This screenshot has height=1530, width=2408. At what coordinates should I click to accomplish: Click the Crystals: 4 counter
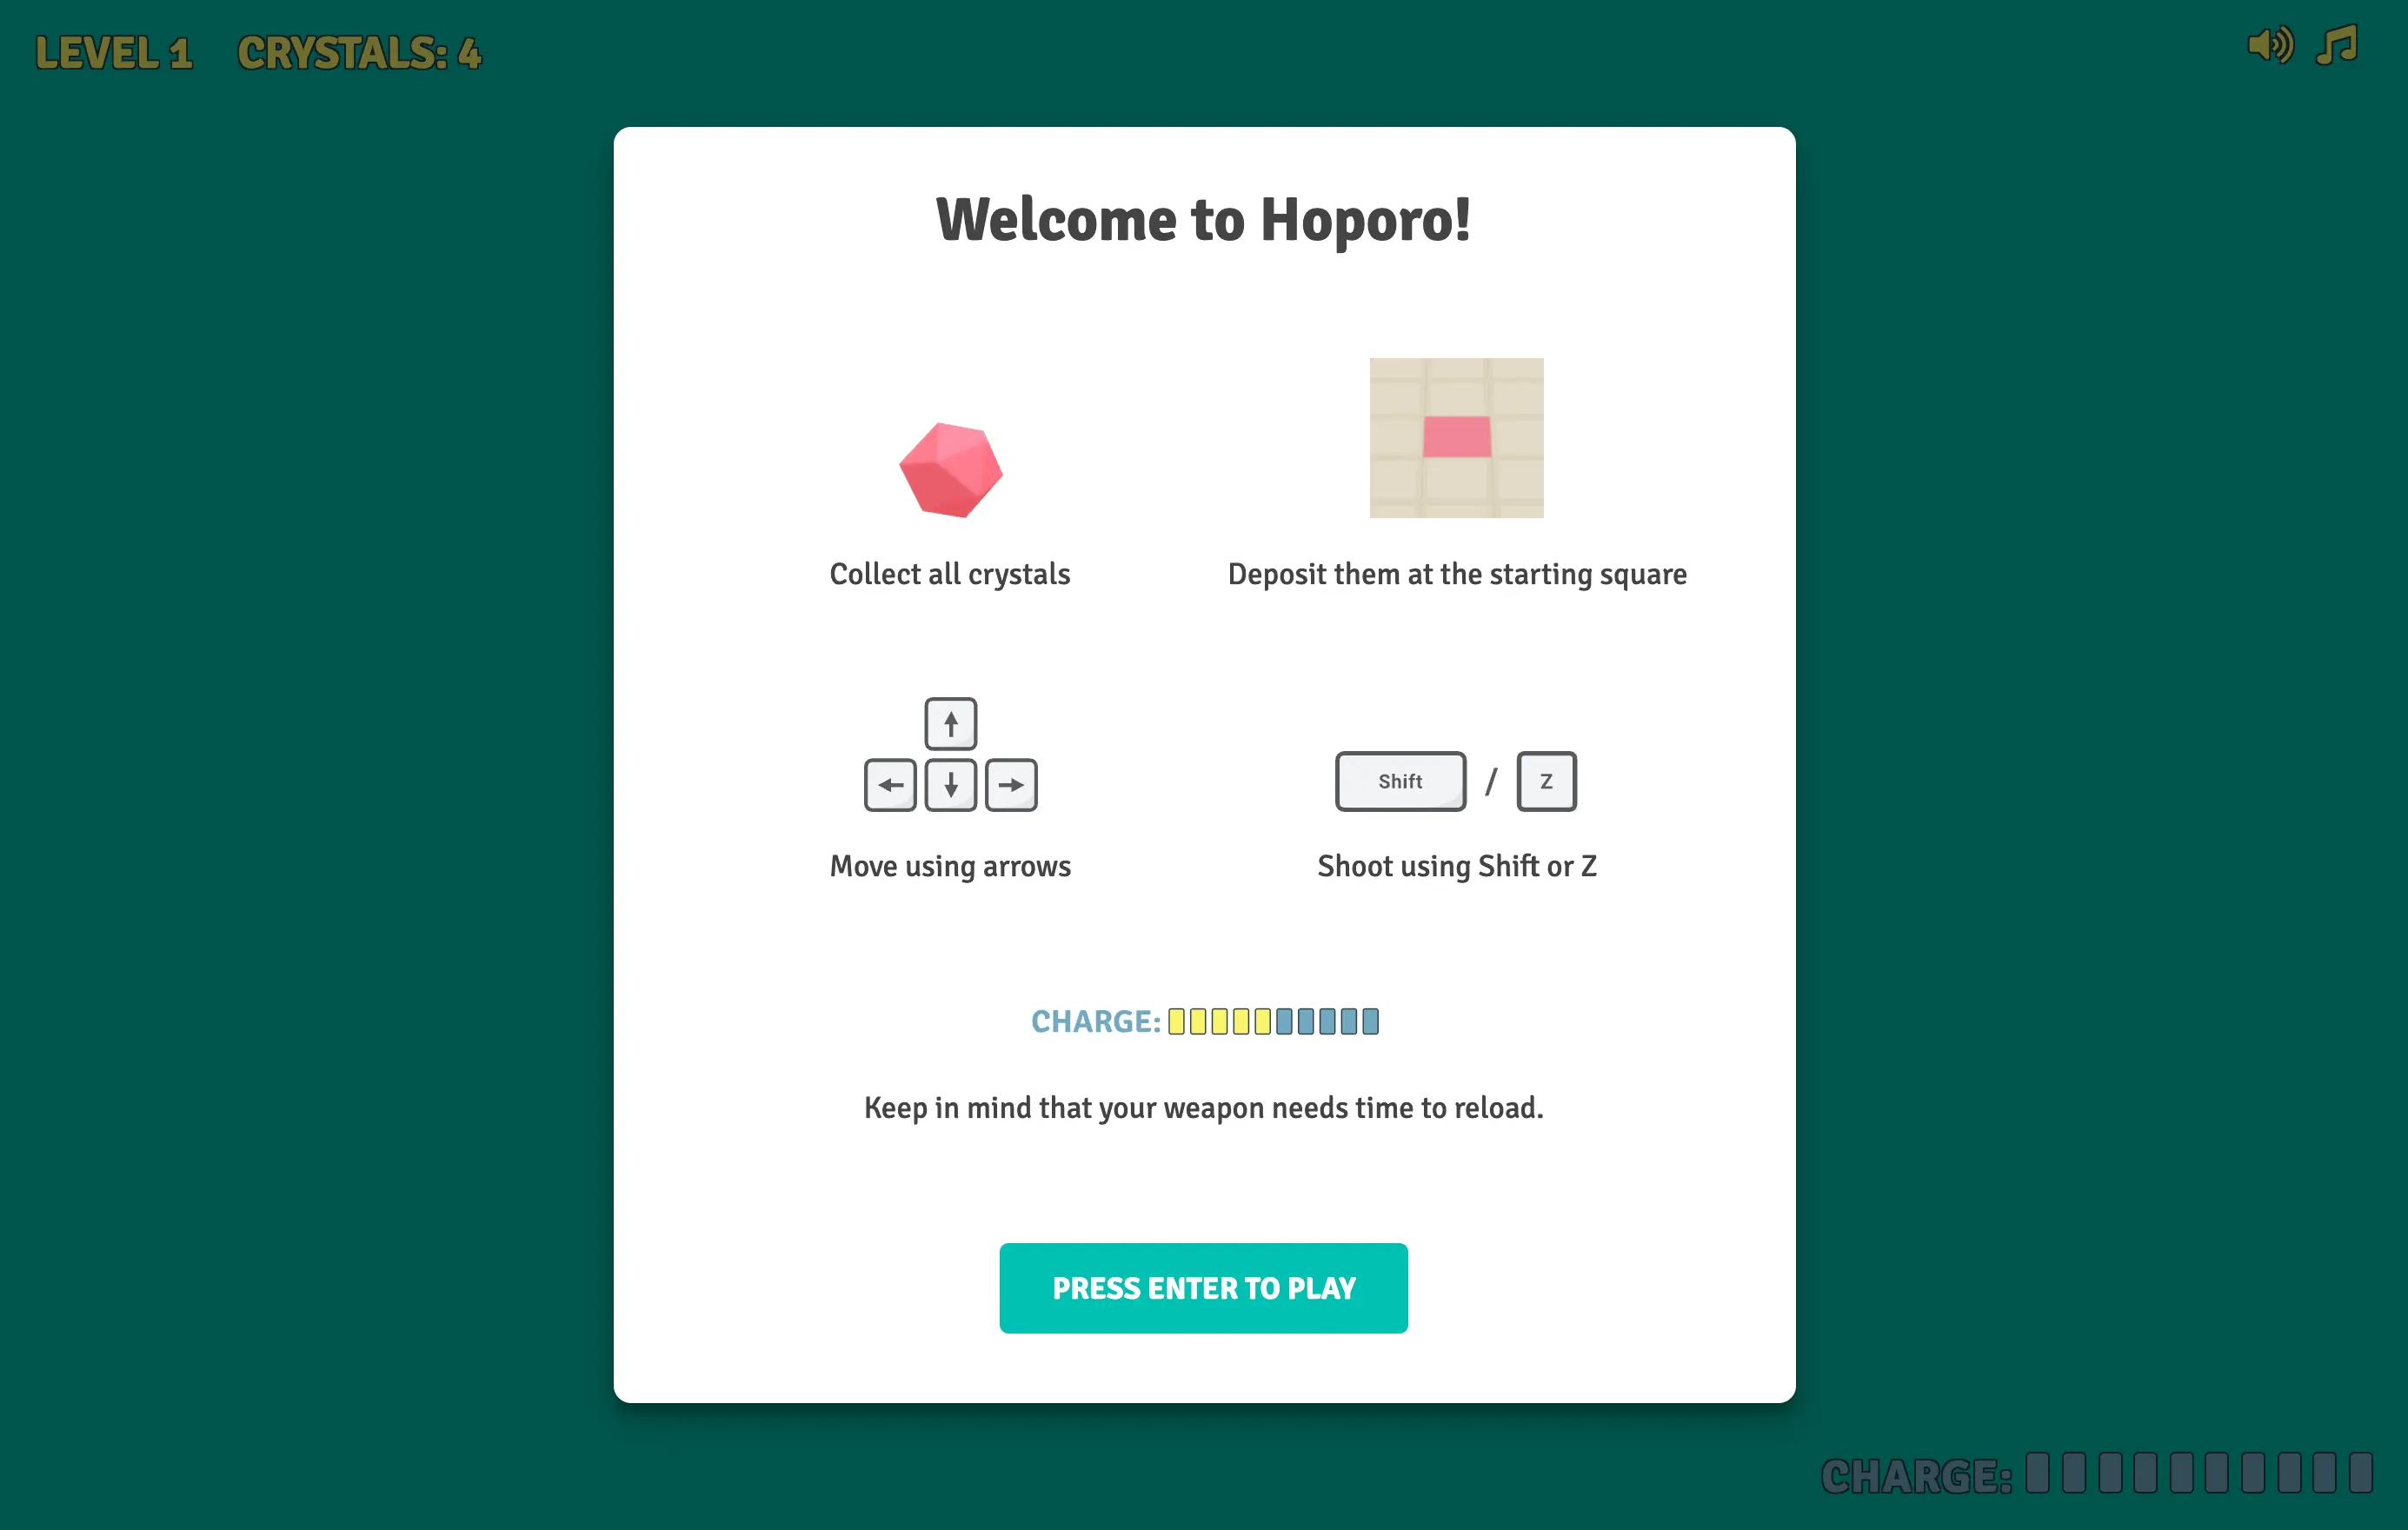click(359, 53)
